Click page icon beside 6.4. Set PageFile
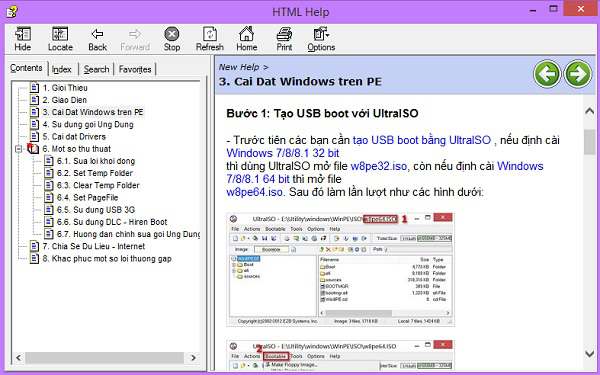600x375 pixels. pyautogui.click(x=49, y=198)
